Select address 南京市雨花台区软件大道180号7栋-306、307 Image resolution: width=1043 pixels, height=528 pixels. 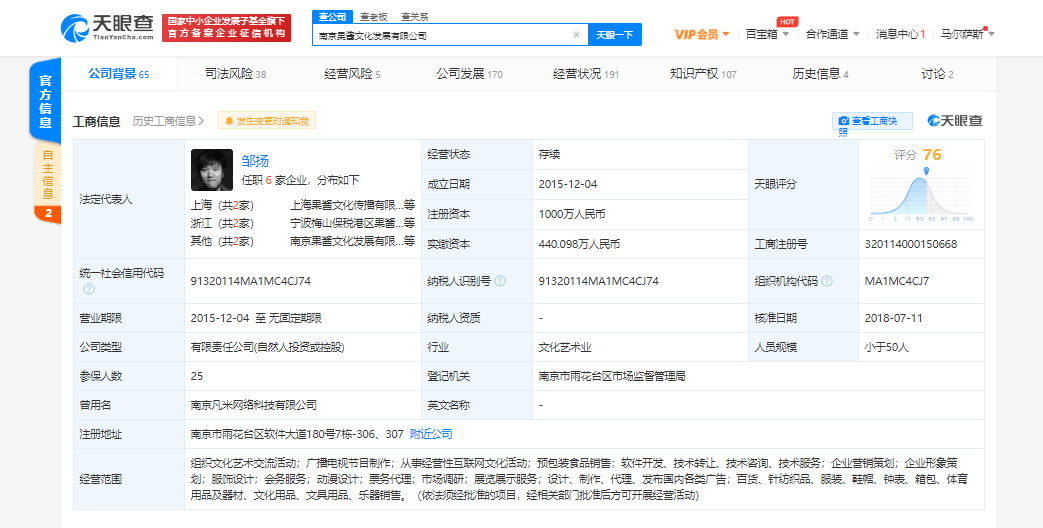pos(297,434)
